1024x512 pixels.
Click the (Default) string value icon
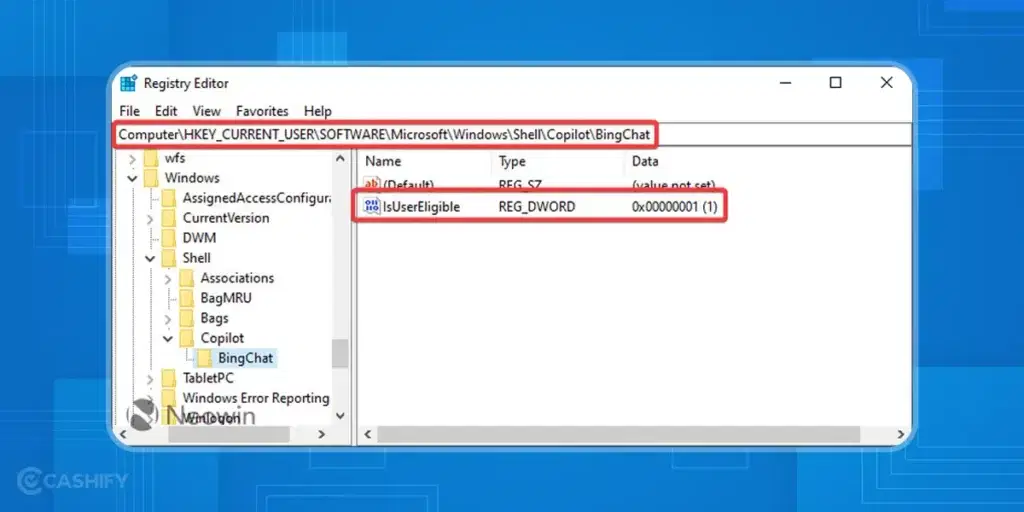pos(372,185)
